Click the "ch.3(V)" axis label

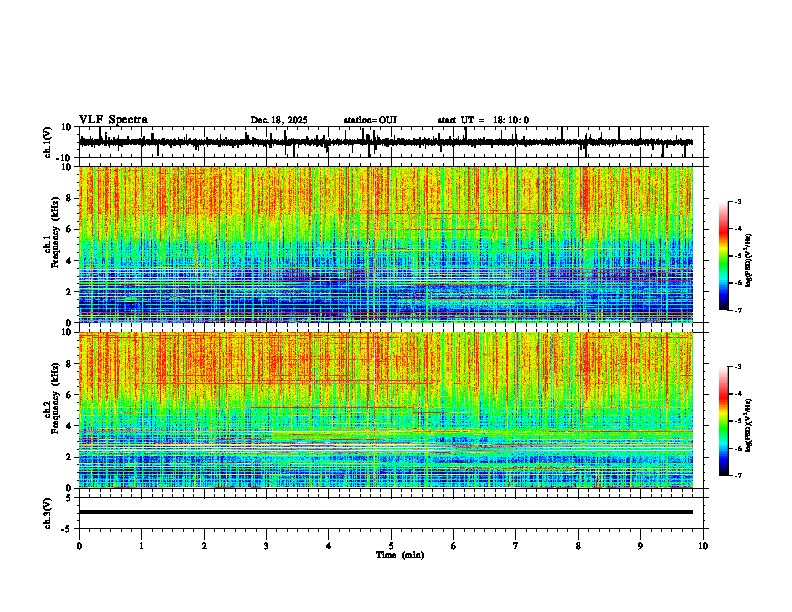tap(48, 513)
